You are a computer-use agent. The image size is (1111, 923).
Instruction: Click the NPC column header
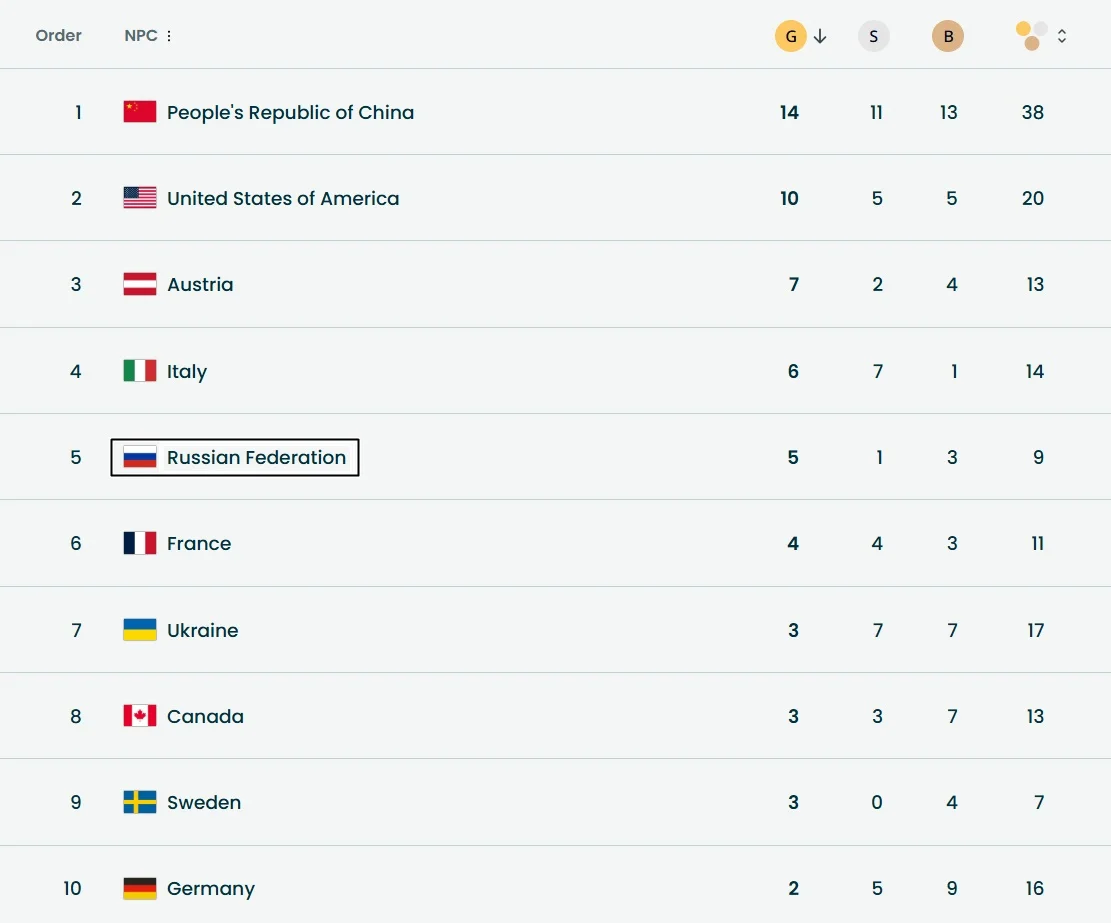[x=141, y=36]
